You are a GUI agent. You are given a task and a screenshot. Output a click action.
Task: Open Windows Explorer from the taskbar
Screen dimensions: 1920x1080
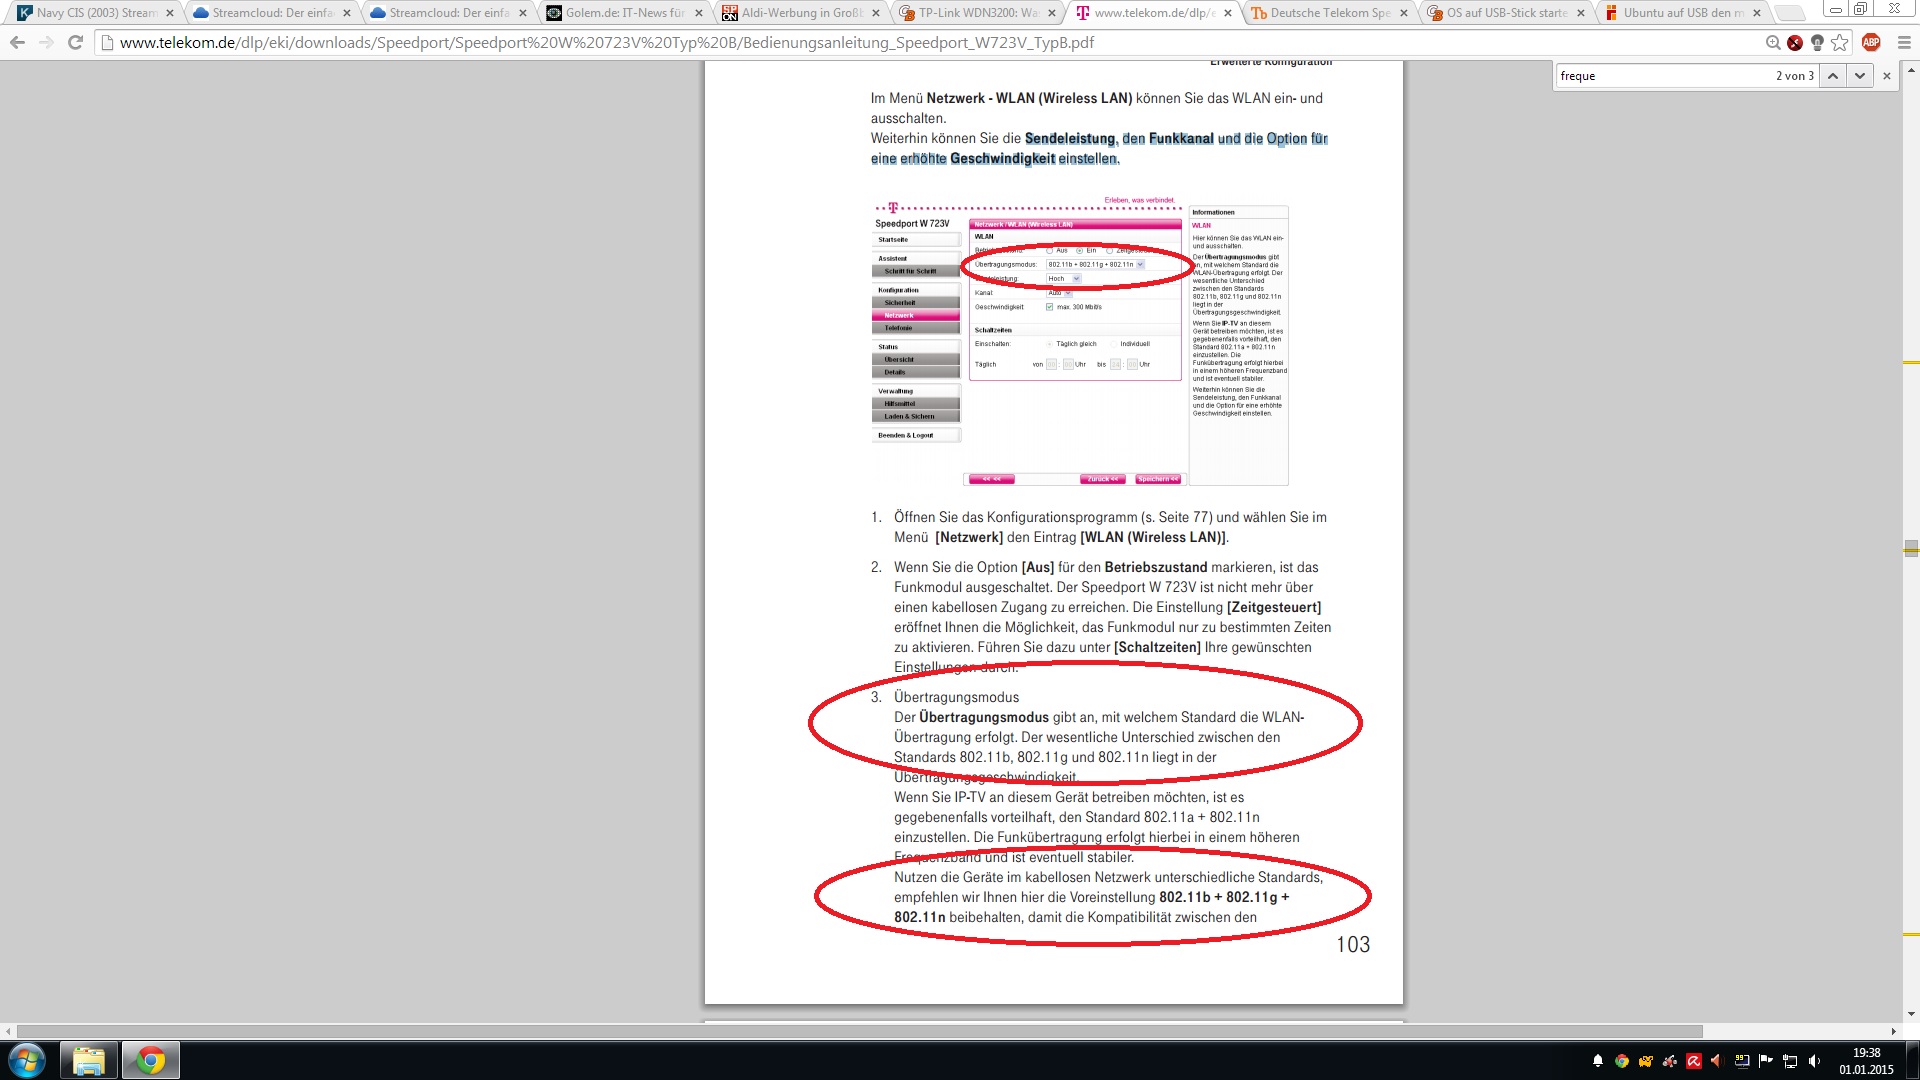click(x=89, y=1060)
